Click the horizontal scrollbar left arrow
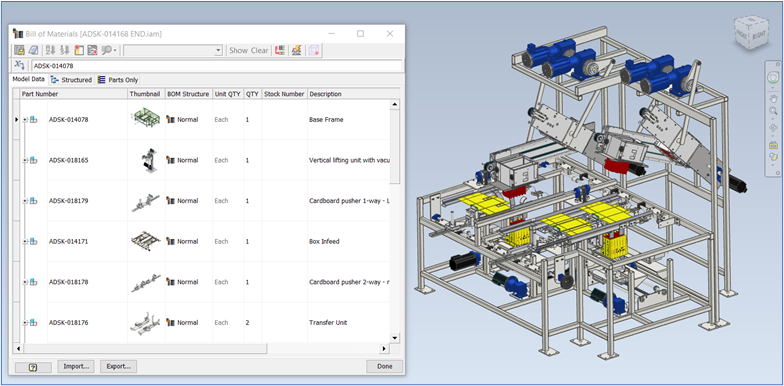This screenshot has height=386, width=784. [x=18, y=348]
